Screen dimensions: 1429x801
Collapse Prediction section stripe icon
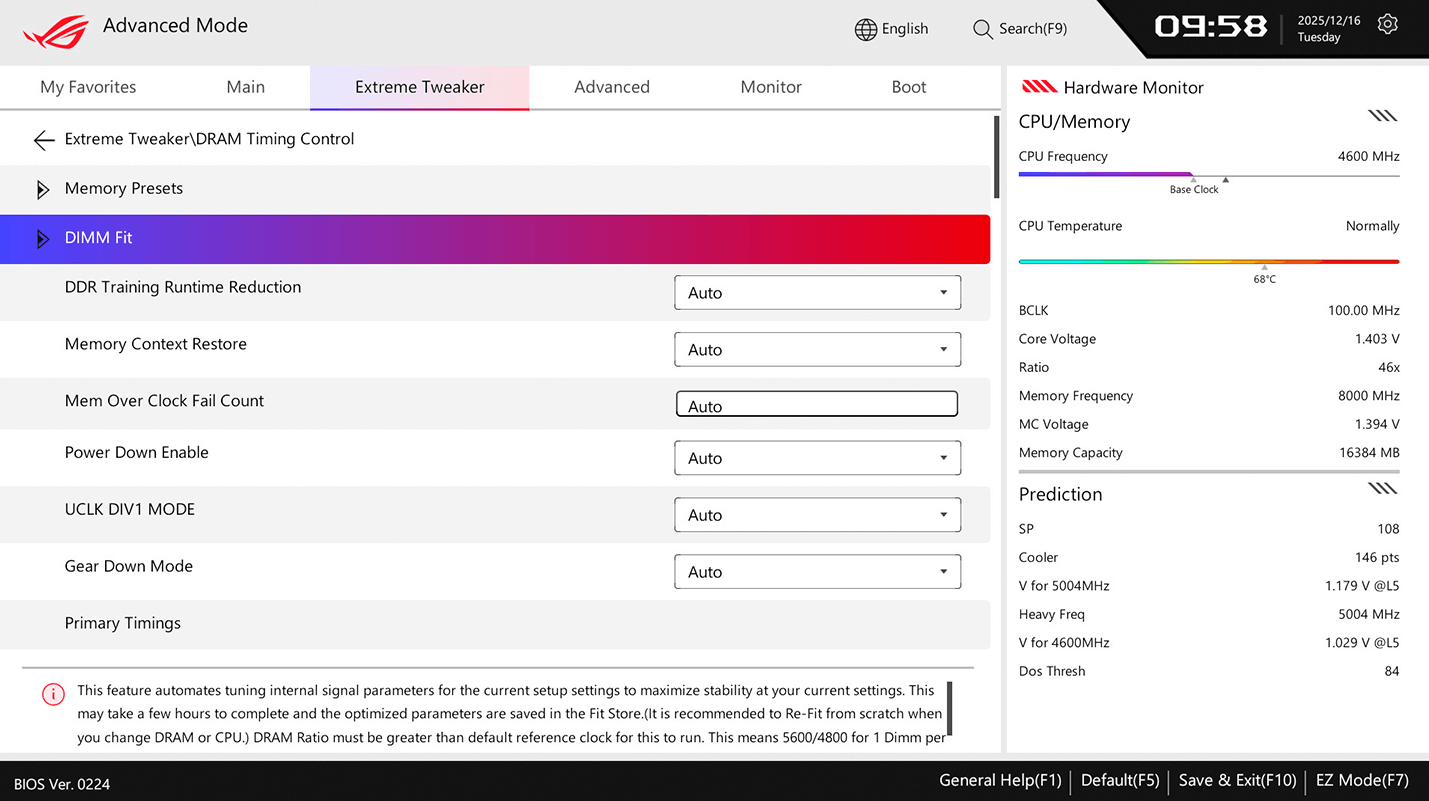pos(1382,489)
